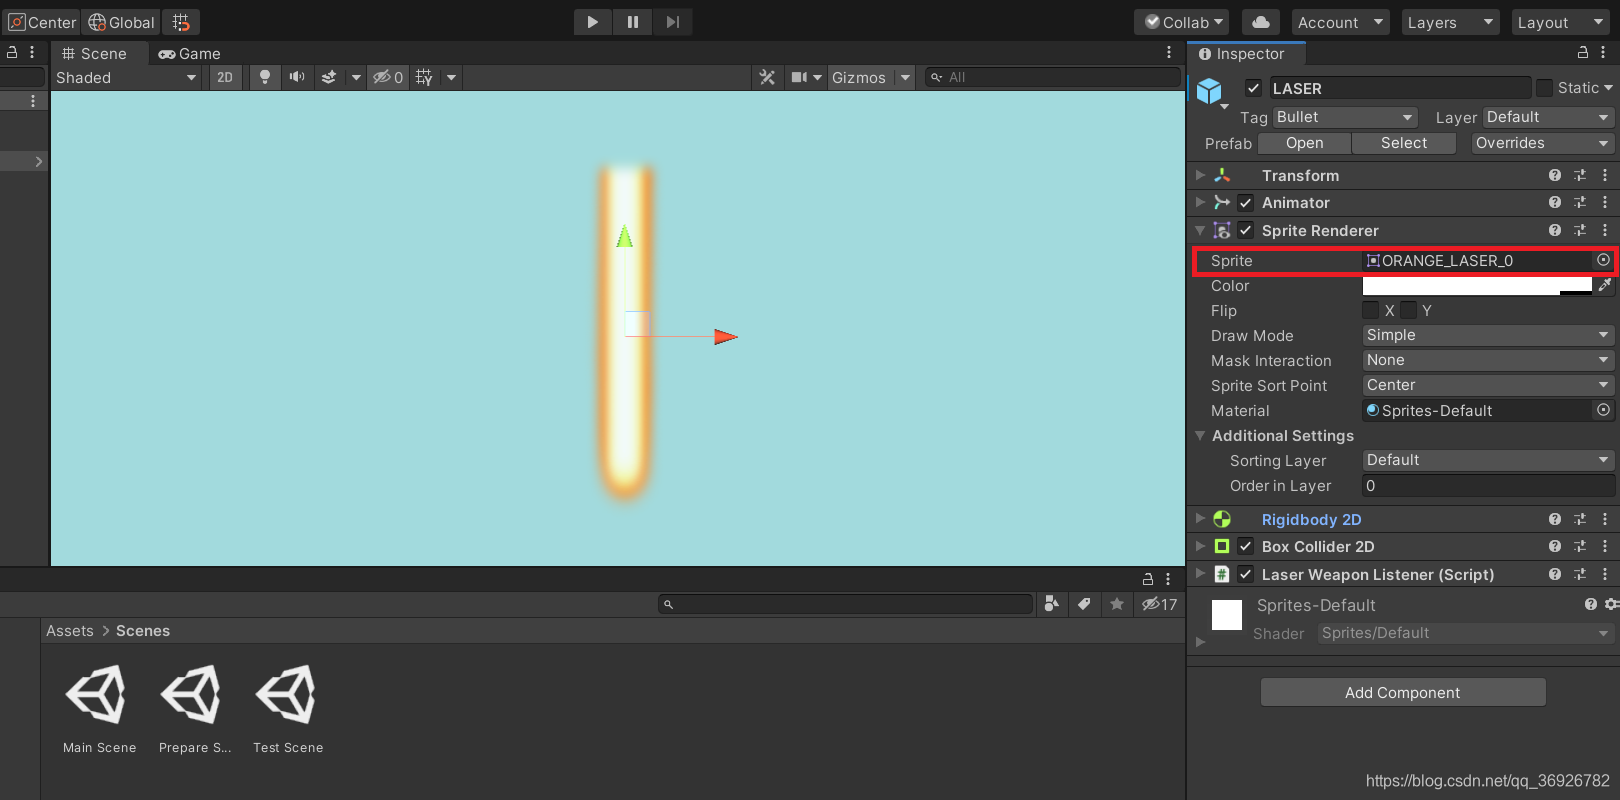Viewport: 1620px width, 800px height.
Task: Disable the Sprite Renderer checkbox
Action: click(x=1245, y=230)
